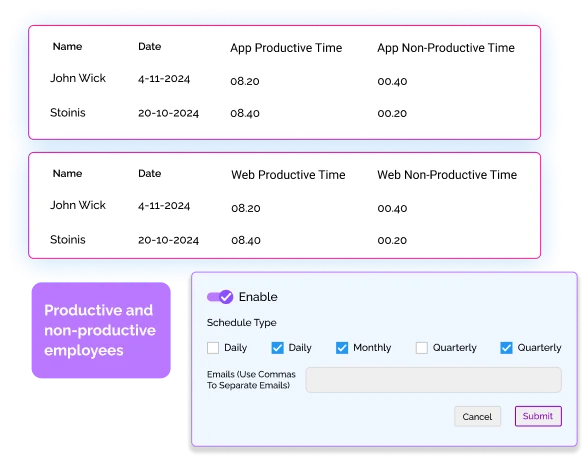Click the Date header in the App table
The height and width of the screenshot is (457, 584).
(x=150, y=47)
